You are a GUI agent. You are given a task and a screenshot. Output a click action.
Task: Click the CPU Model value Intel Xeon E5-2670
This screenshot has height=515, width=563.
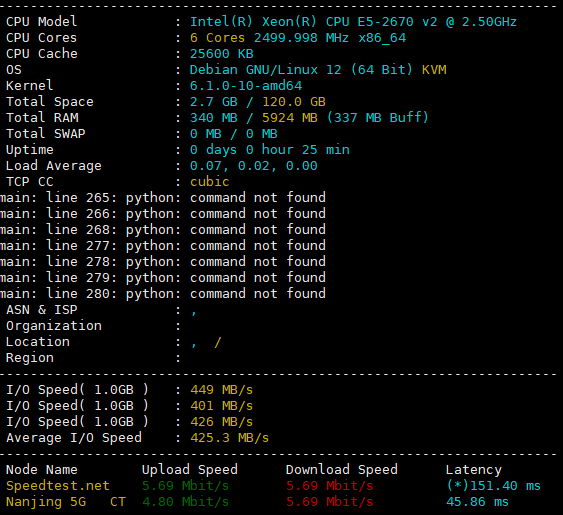point(353,22)
